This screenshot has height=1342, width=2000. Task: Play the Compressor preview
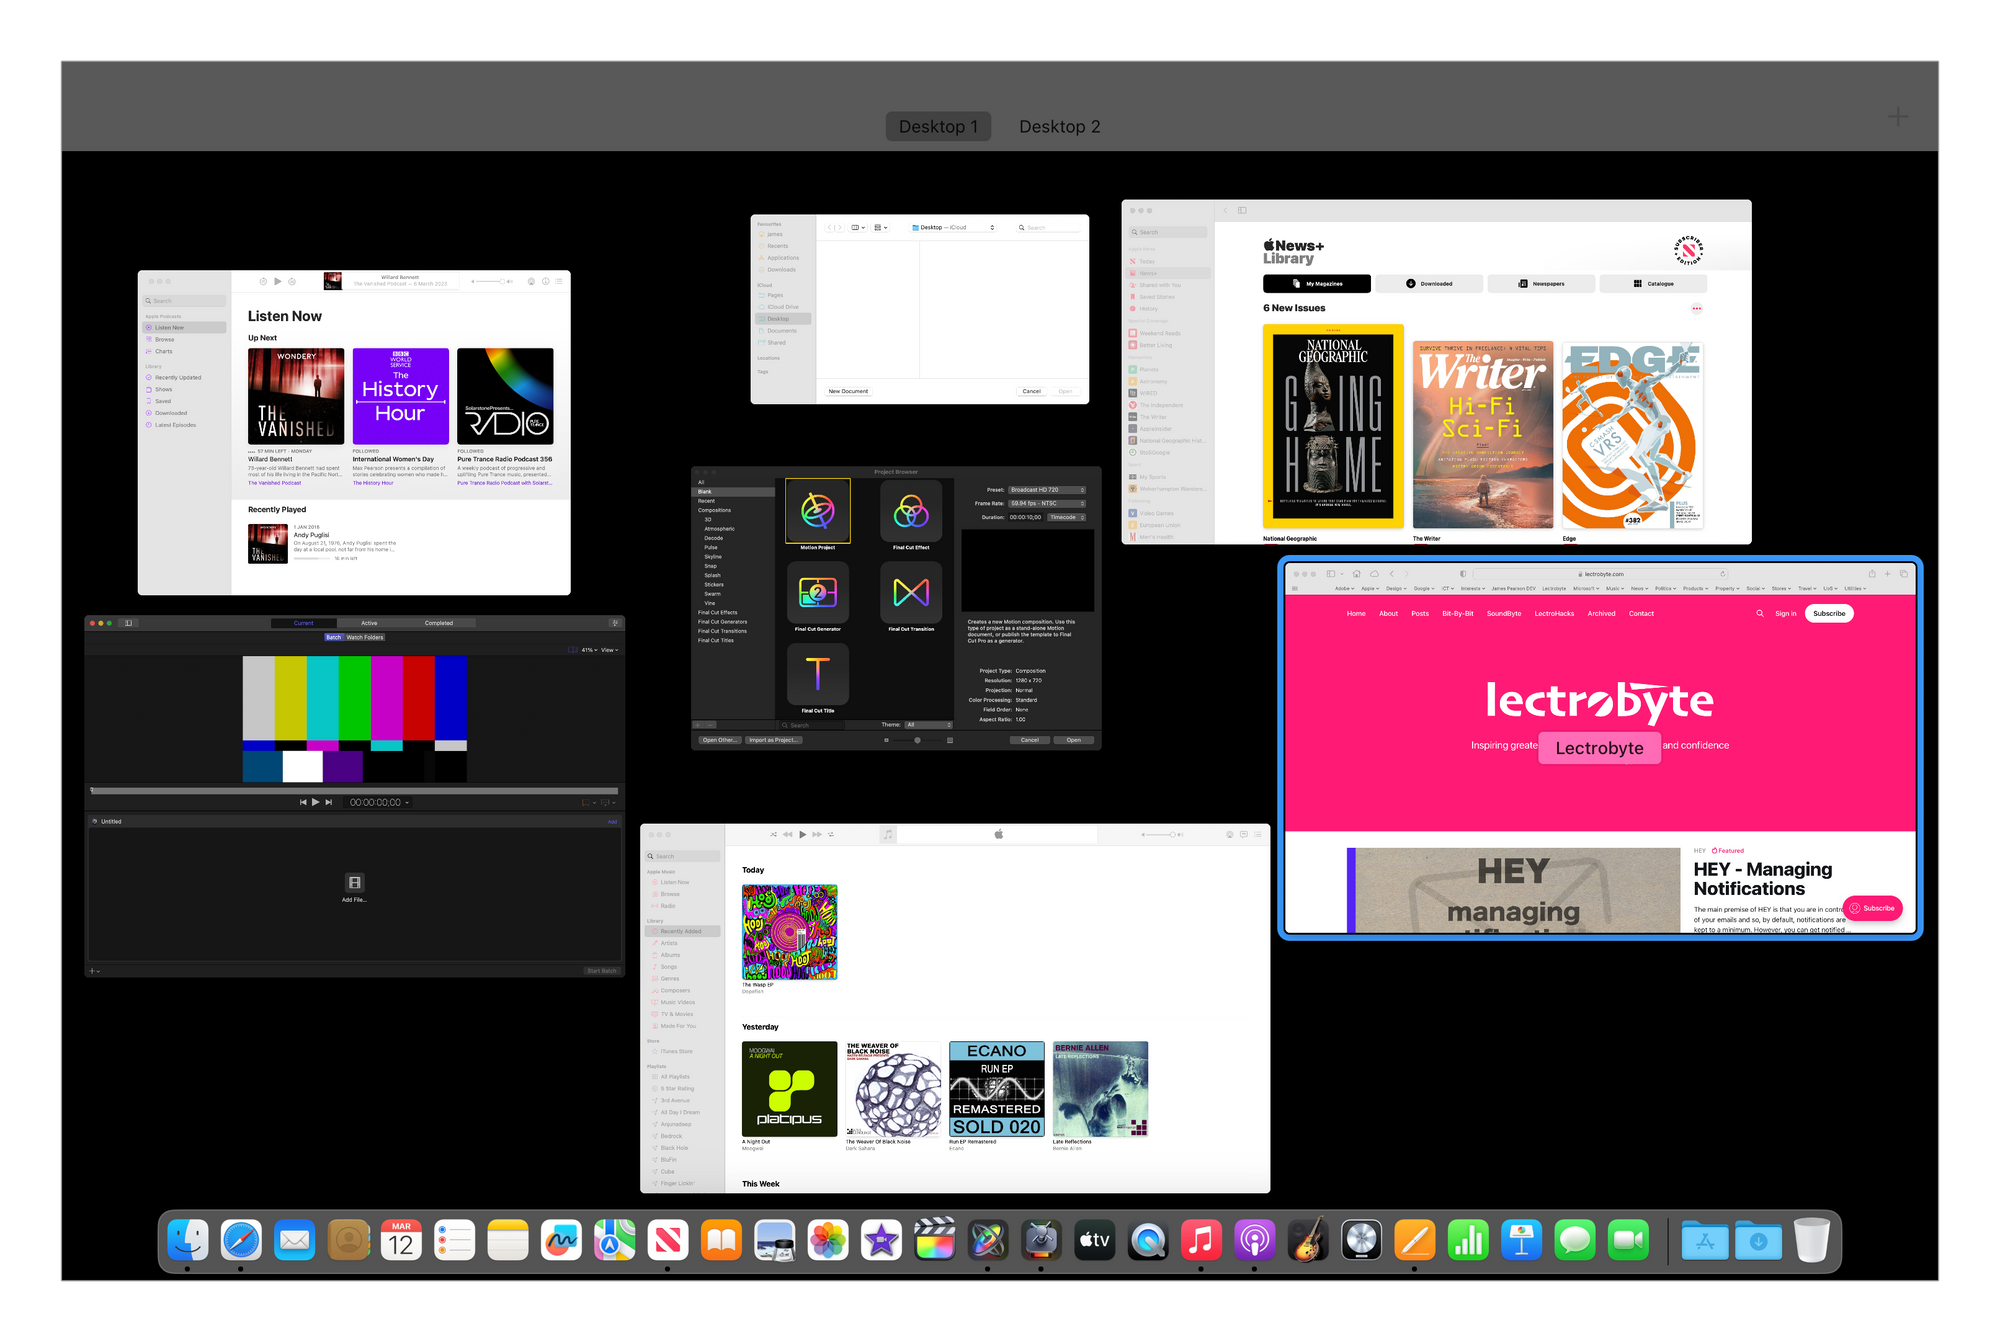[316, 802]
